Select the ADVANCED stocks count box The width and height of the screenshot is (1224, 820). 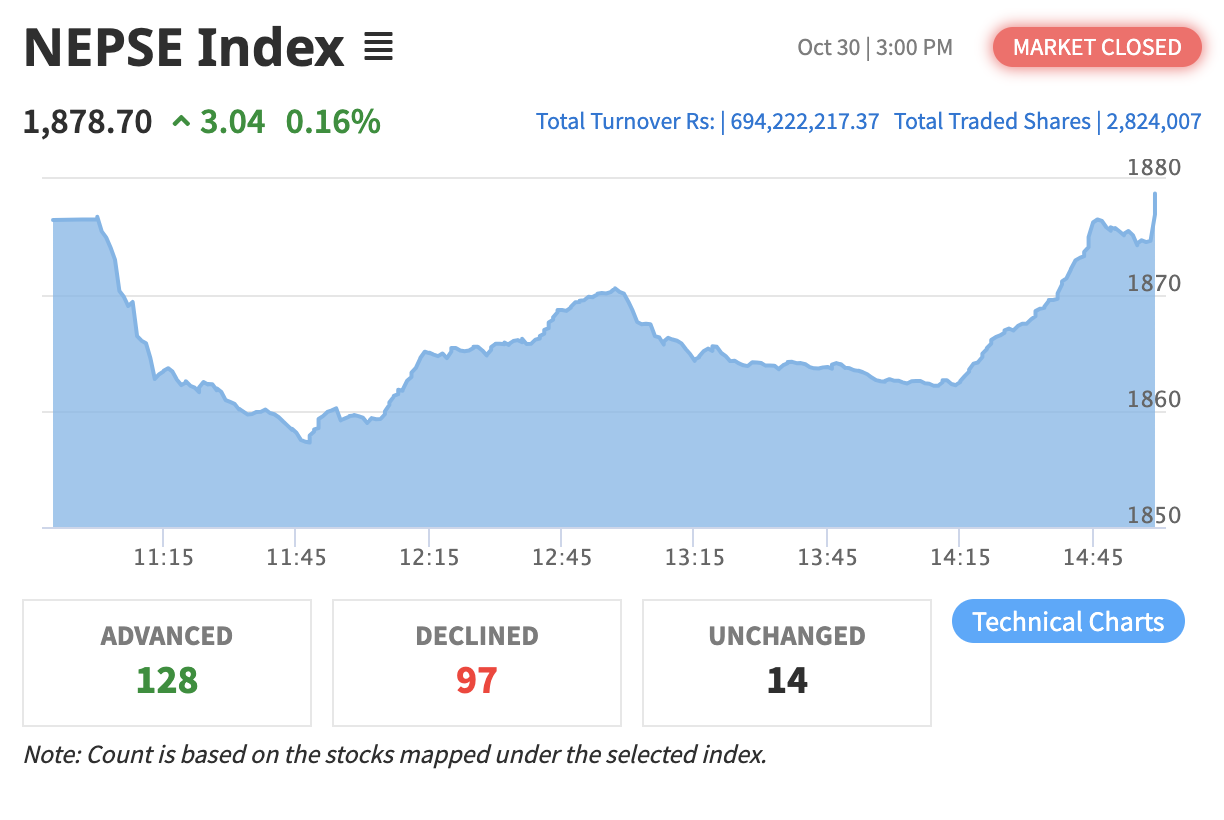point(167,662)
